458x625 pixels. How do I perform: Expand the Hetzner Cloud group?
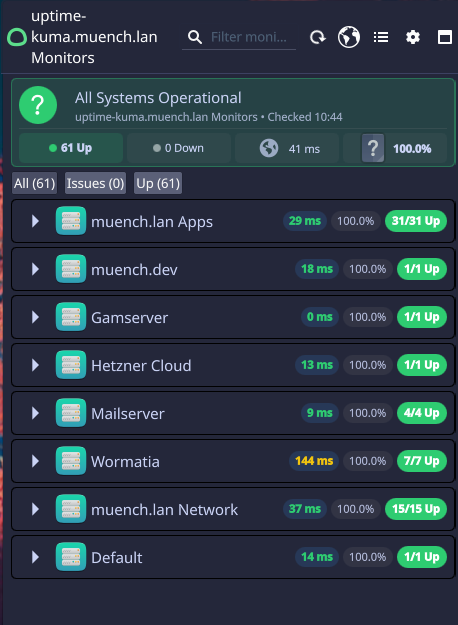pos(35,365)
